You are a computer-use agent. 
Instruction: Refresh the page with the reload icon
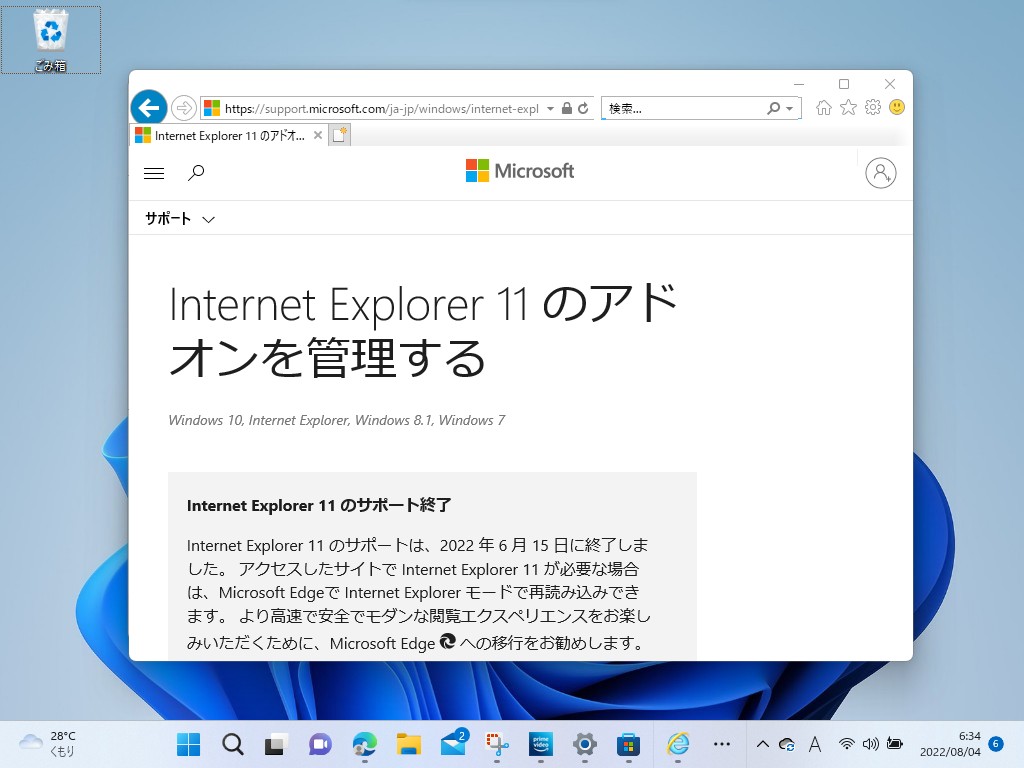pos(582,107)
